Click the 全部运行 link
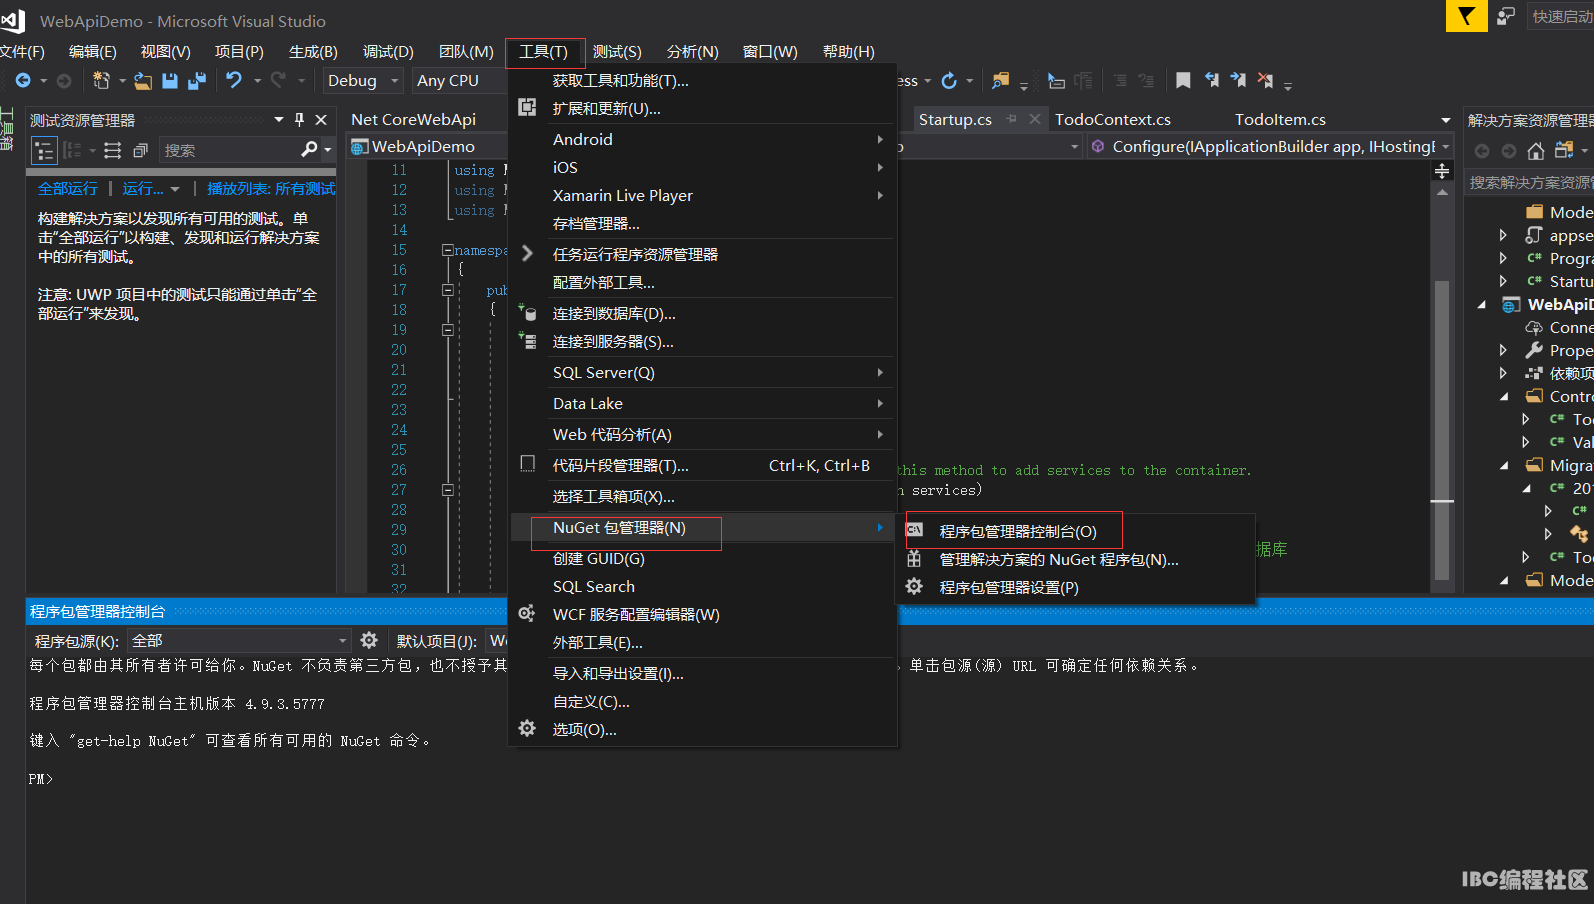 [68, 188]
